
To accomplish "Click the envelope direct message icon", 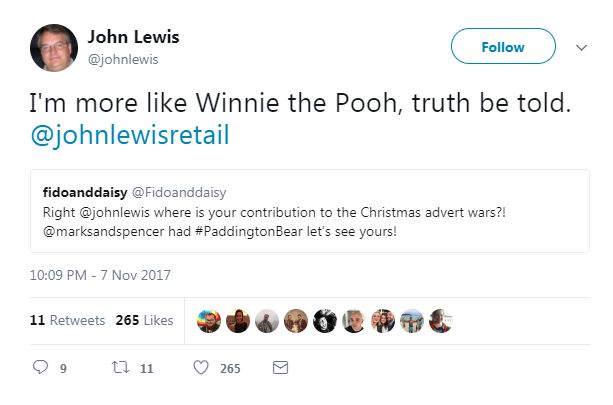I will (x=280, y=367).
